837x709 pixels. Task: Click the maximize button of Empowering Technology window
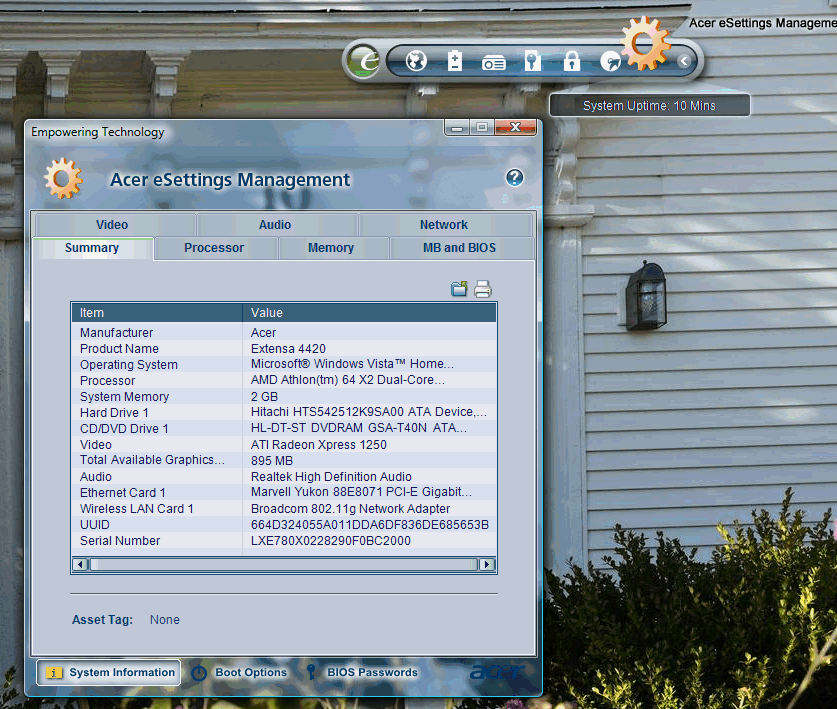(x=482, y=128)
